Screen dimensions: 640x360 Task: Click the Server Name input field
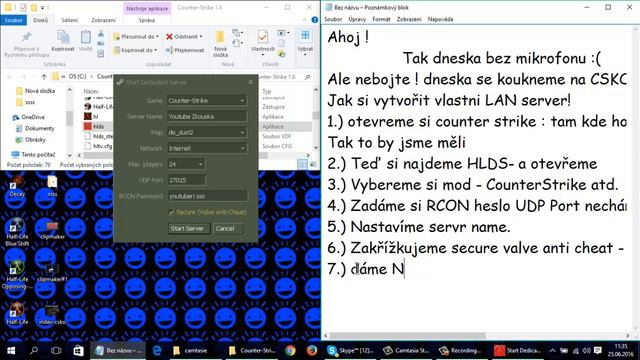click(207, 116)
